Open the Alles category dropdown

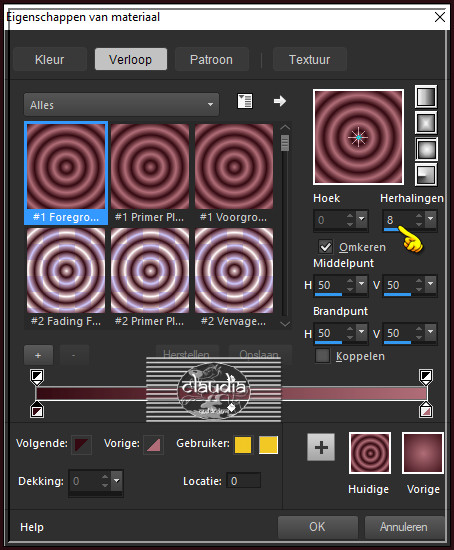(121, 105)
